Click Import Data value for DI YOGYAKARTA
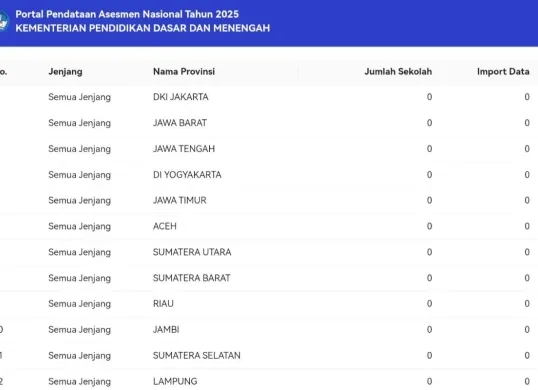The width and height of the screenshot is (538, 390). tap(527, 175)
